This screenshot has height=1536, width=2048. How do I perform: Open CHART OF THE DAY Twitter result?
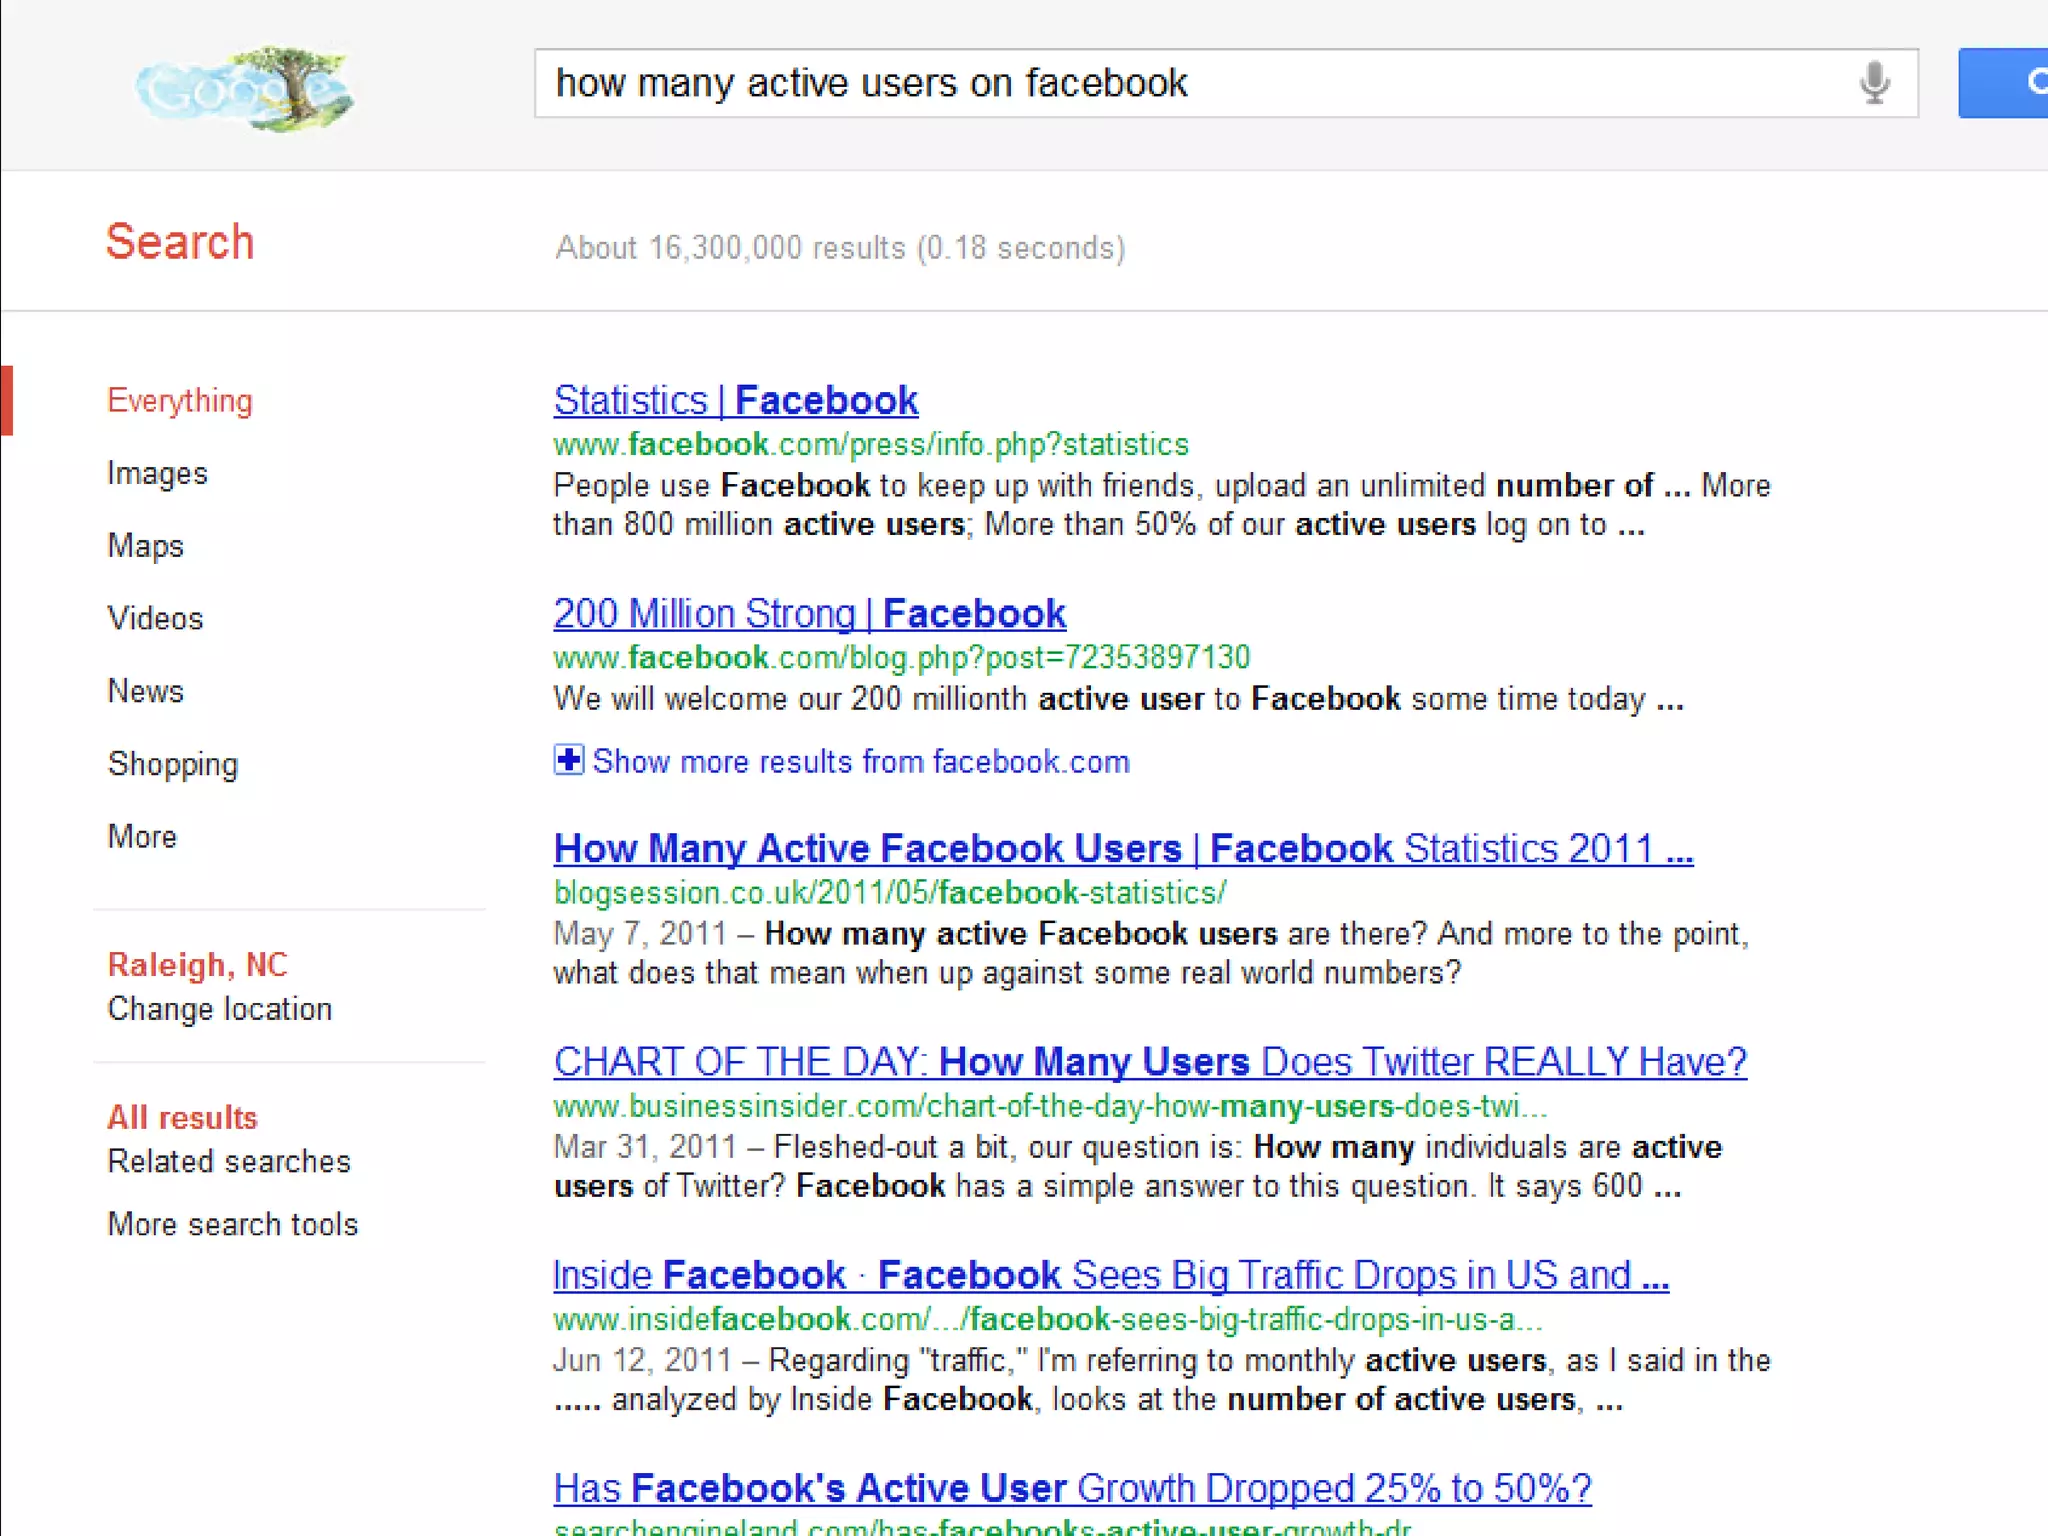coord(1149,1062)
